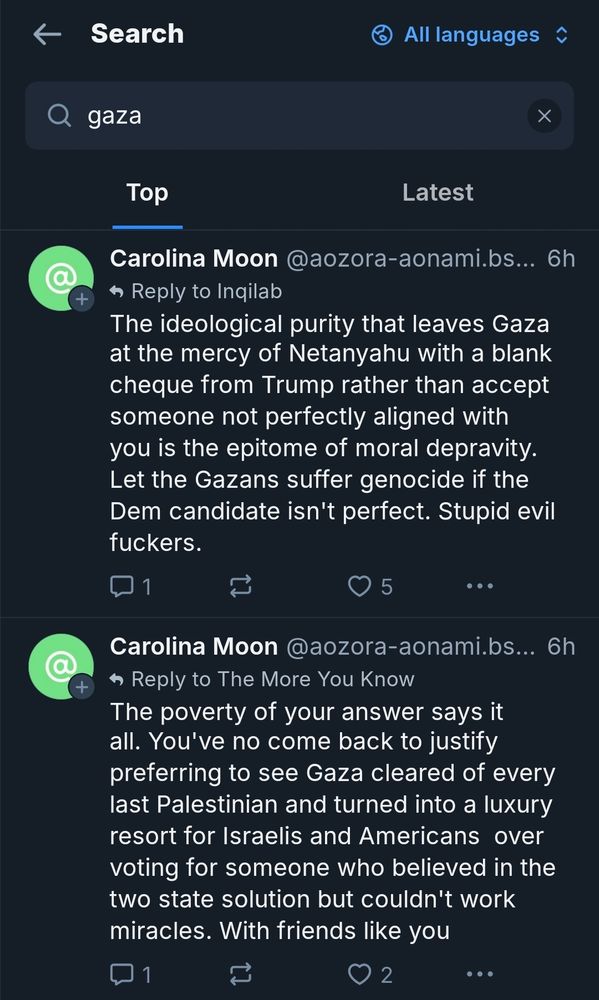Open the All languages dropdown
Viewport: 599px width, 1000px height.
coord(471,35)
